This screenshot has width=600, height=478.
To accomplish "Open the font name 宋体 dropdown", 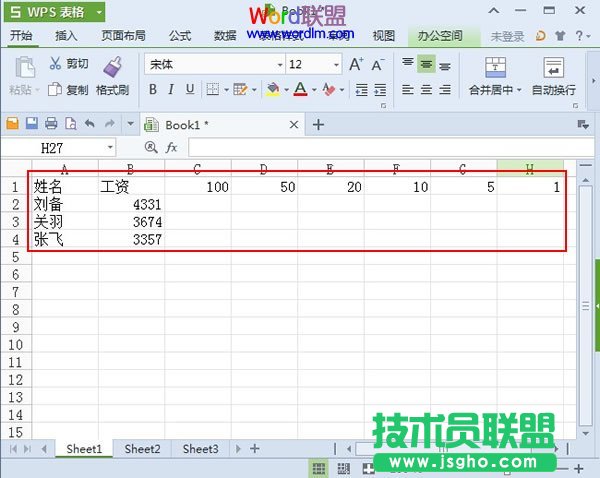I will 280,65.
